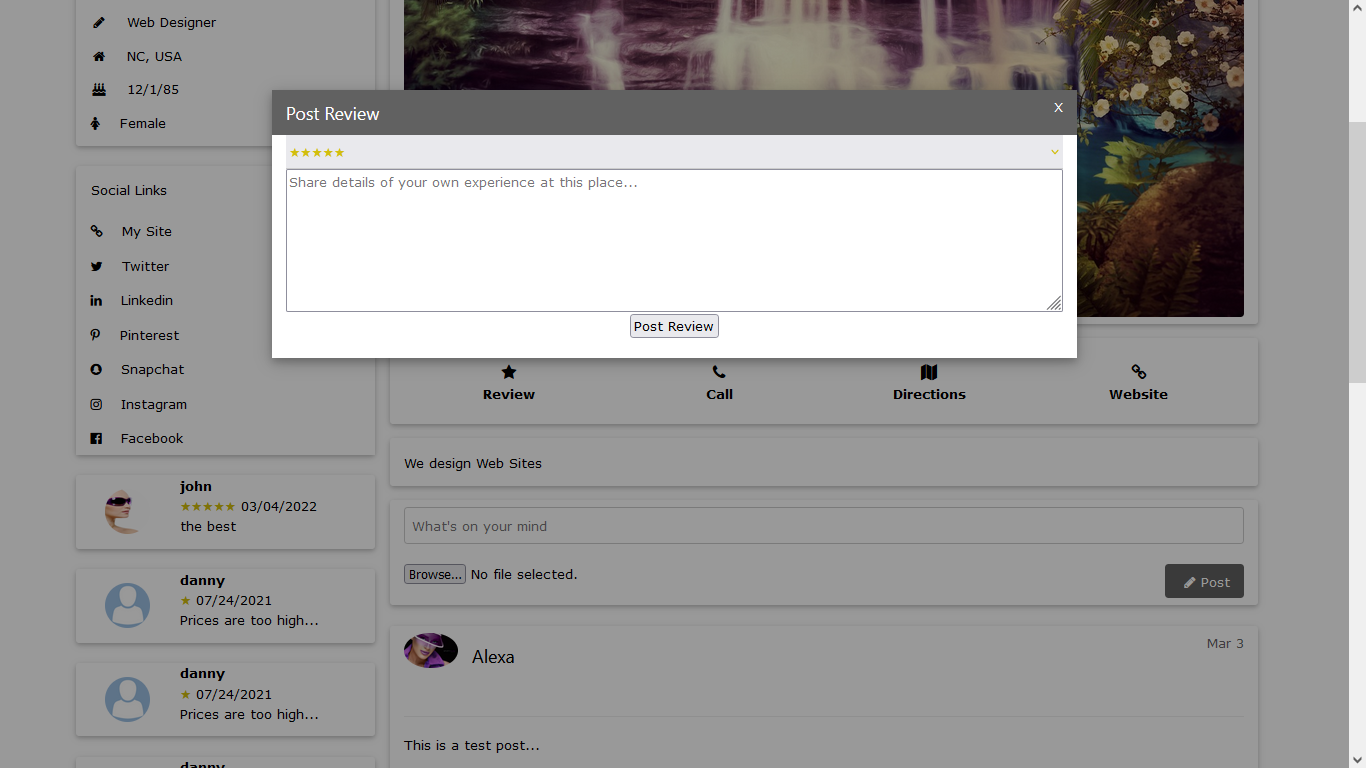Click the 12/1/85 birthday text

[x=153, y=89]
